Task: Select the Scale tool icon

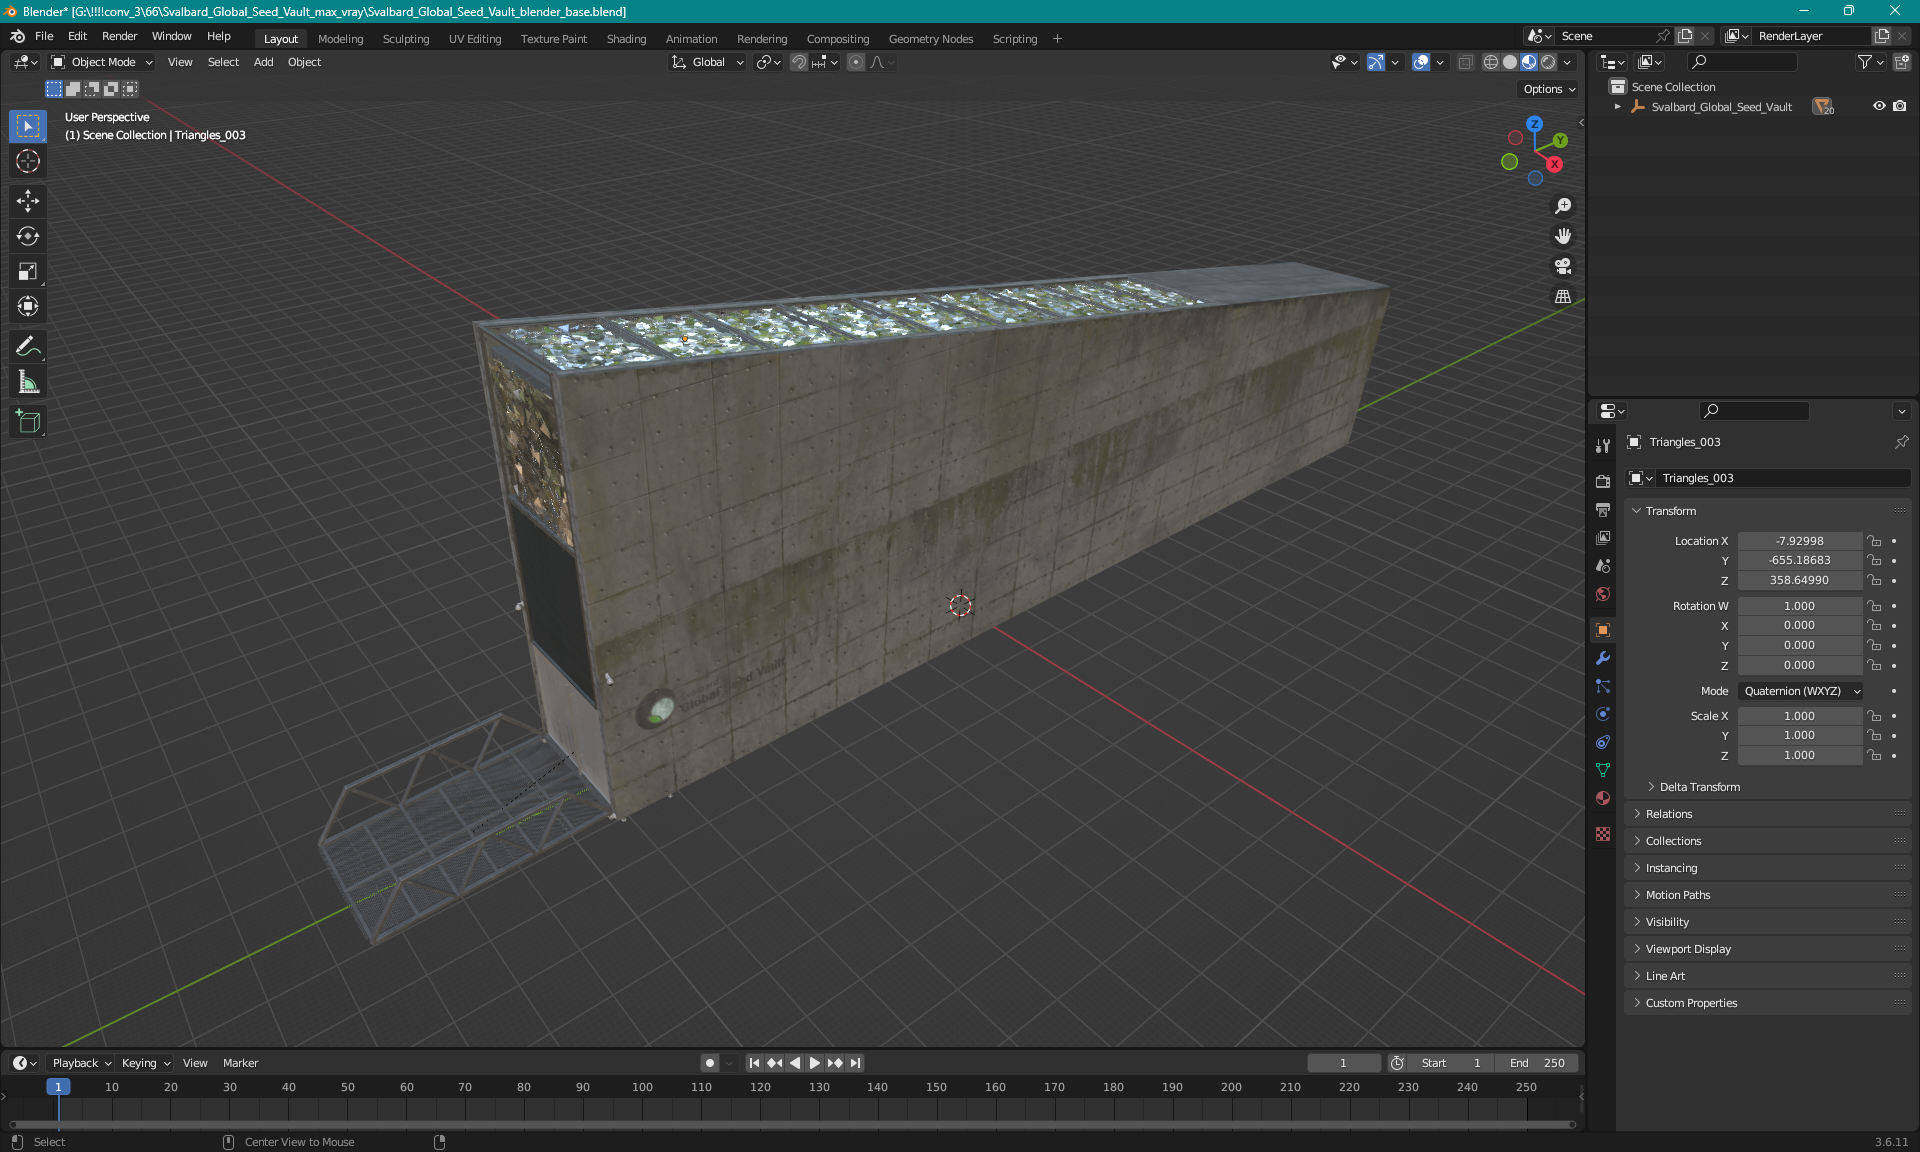Action: click(29, 272)
